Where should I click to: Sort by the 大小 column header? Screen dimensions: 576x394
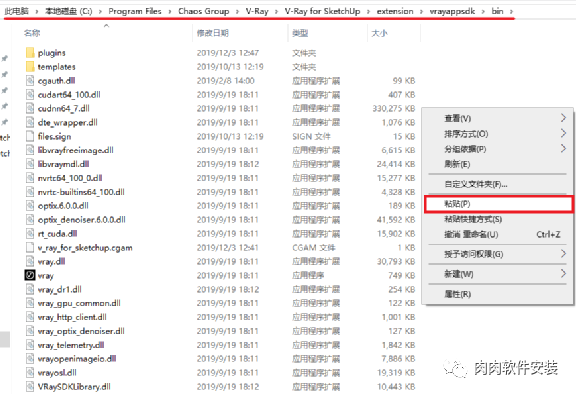[x=379, y=33]
